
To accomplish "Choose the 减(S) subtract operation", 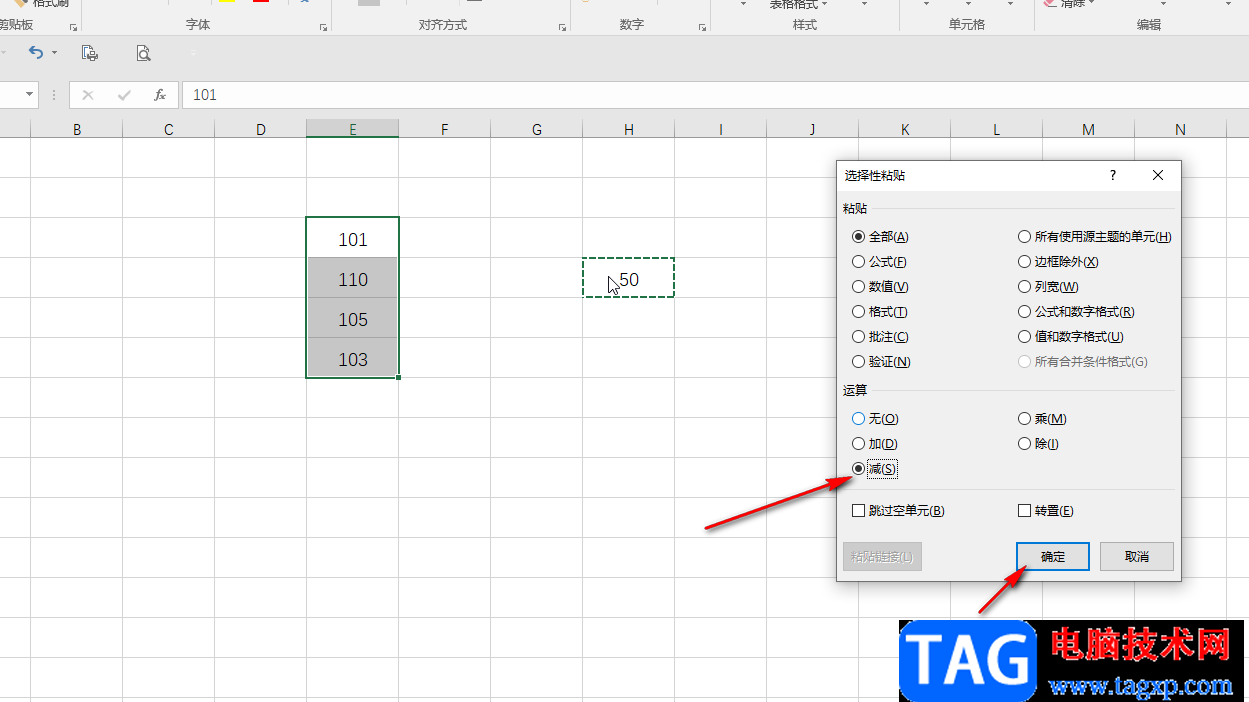I will click(874, 469).
